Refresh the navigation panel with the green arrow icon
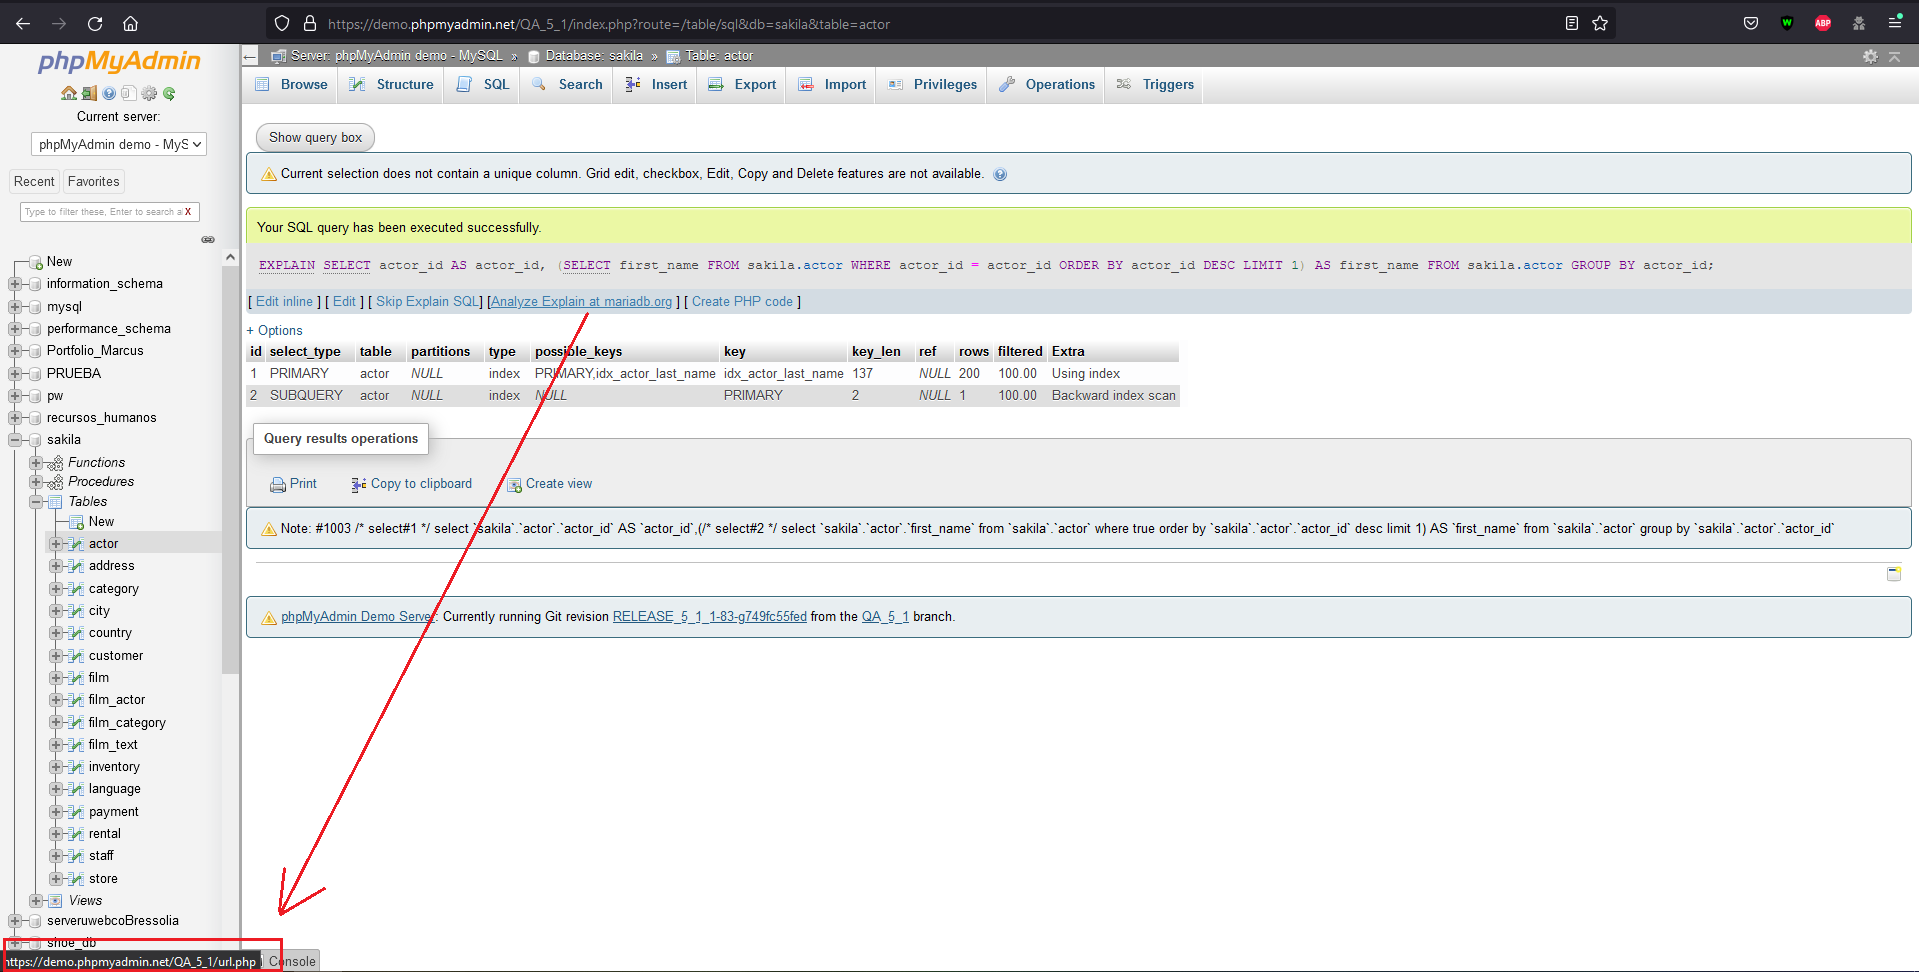1920x972 pixels. pyautogui.click(x=169, y=93)
